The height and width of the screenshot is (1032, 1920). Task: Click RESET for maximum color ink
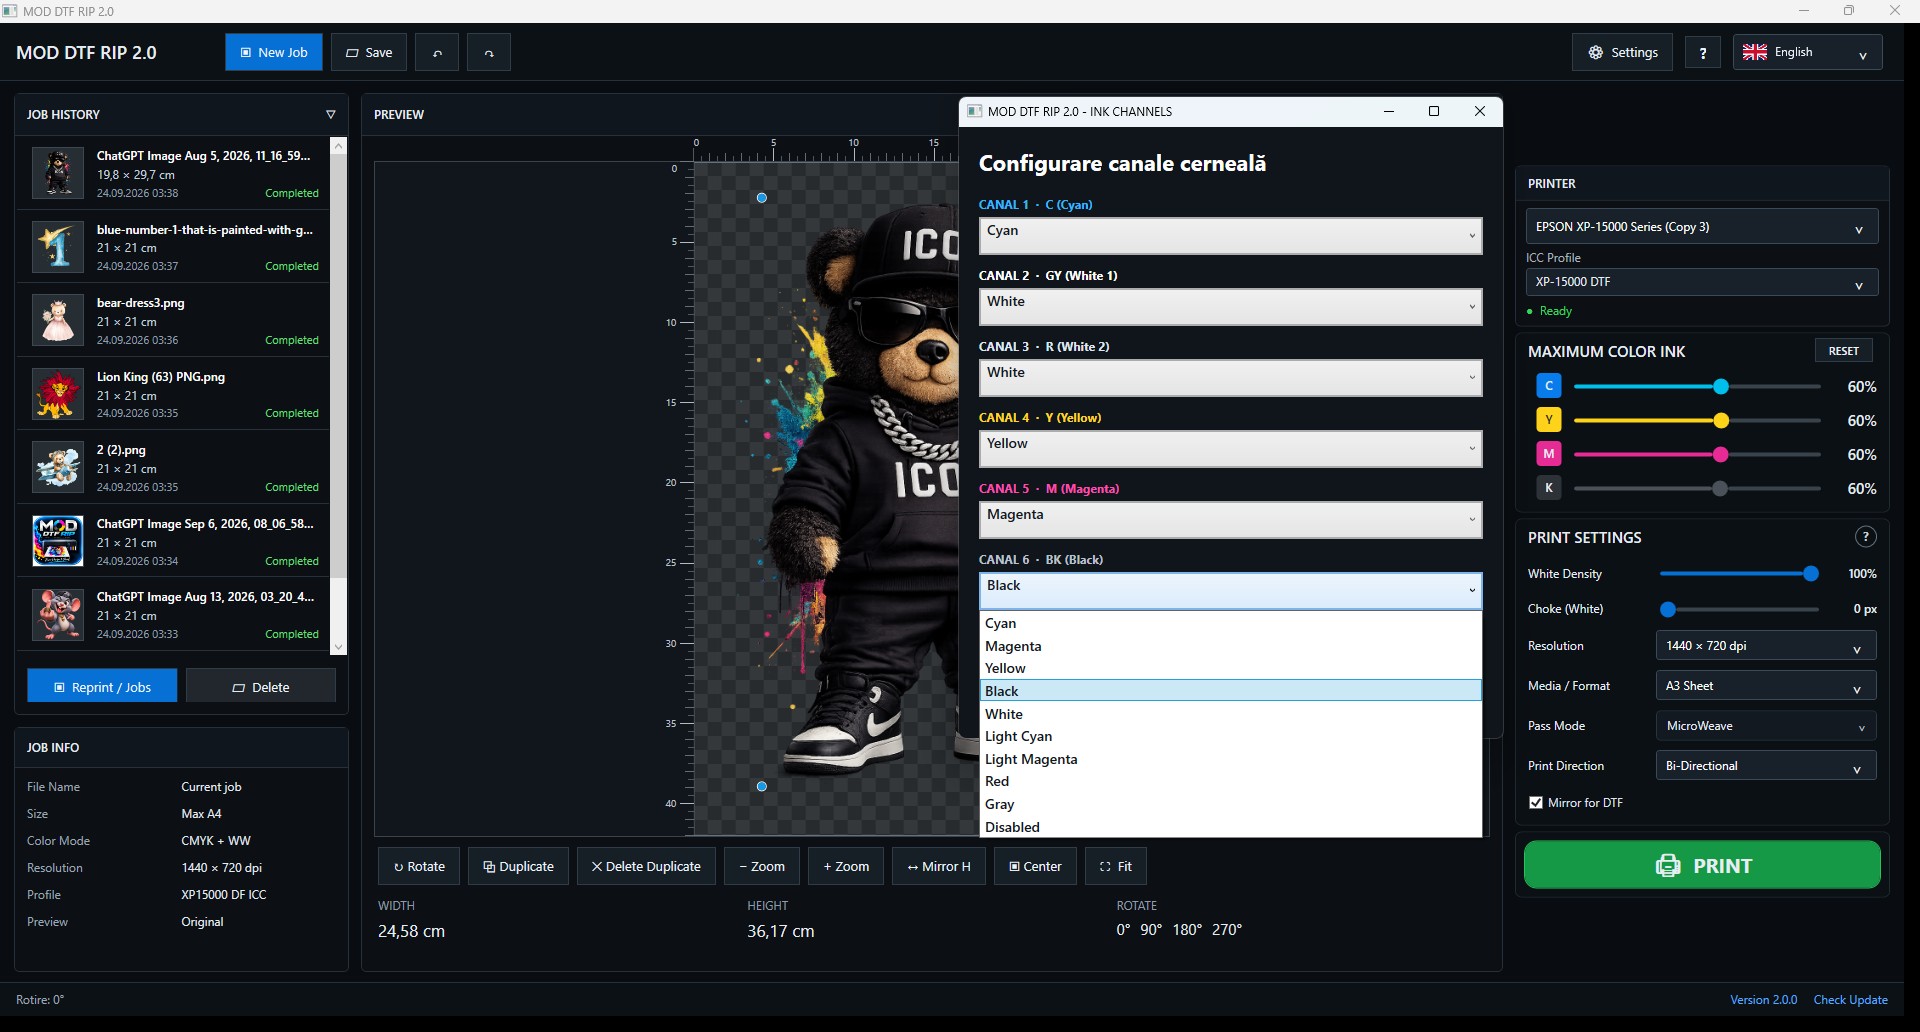point(1843,351)
